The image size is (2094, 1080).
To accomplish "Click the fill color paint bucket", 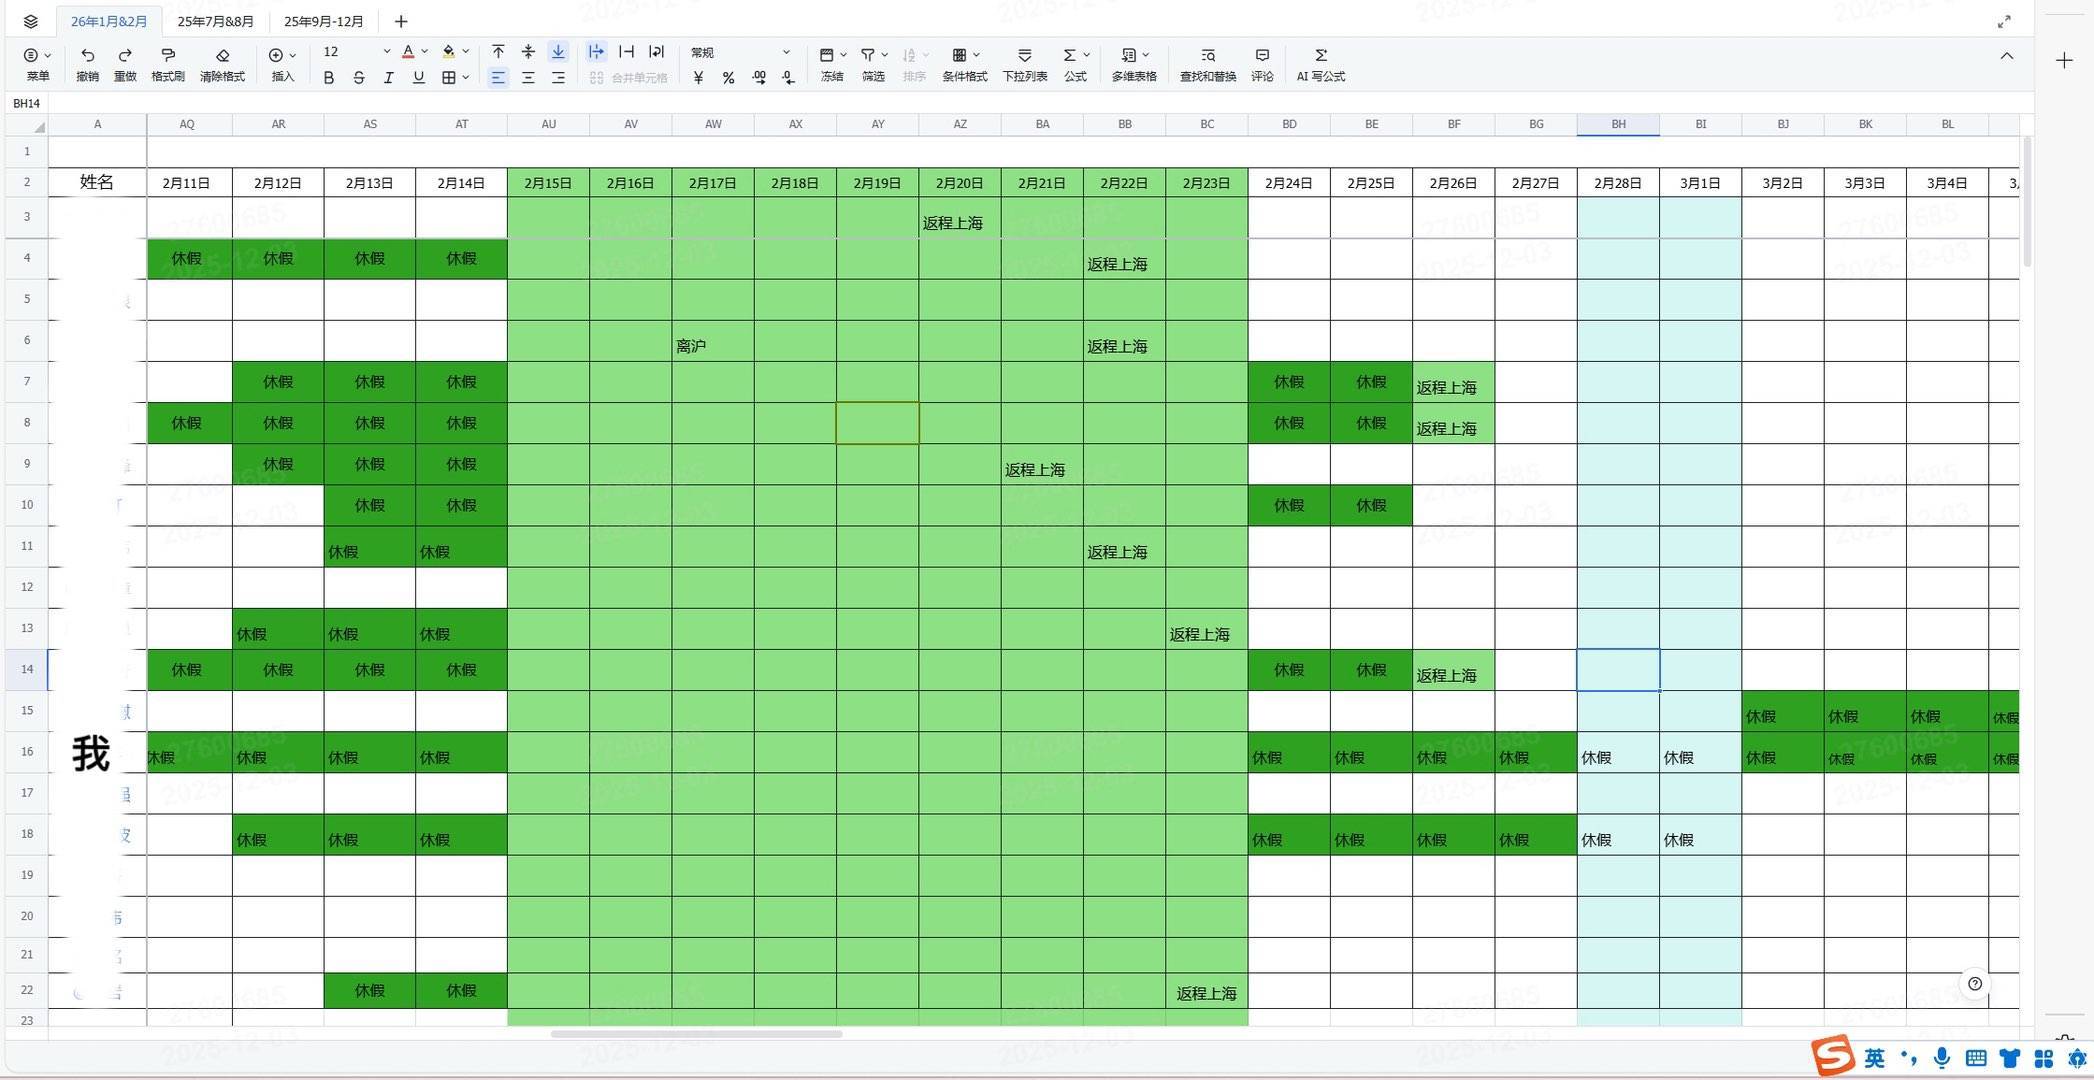I will point(448,52).
